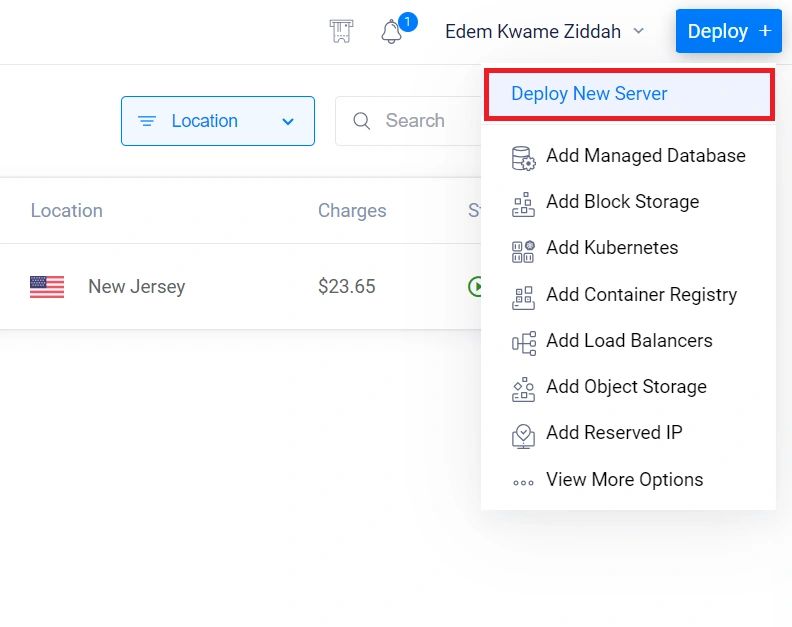The image size is (792, 627).
Task: Click the Deploy + button
Action: click(x=728, y=31)
